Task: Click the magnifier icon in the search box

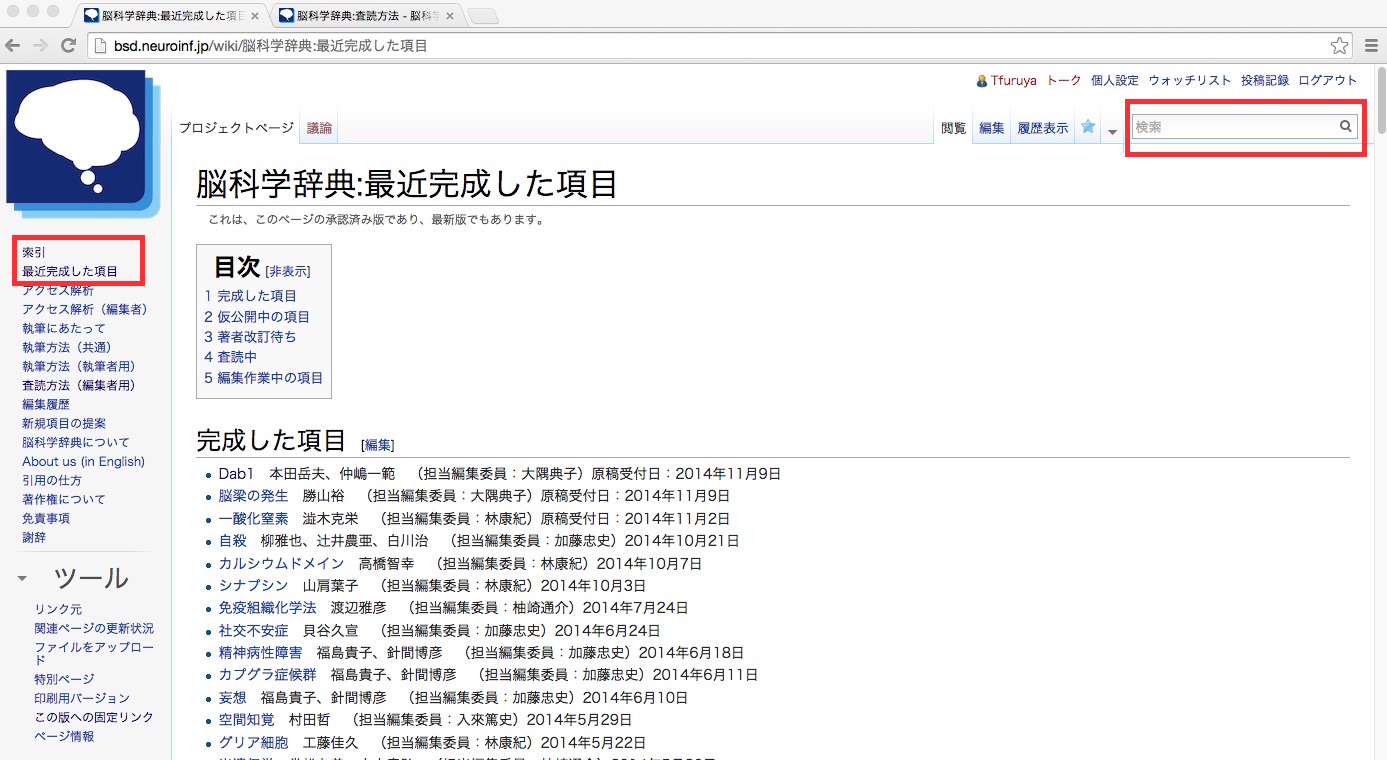Action: tap(1346, 127)
